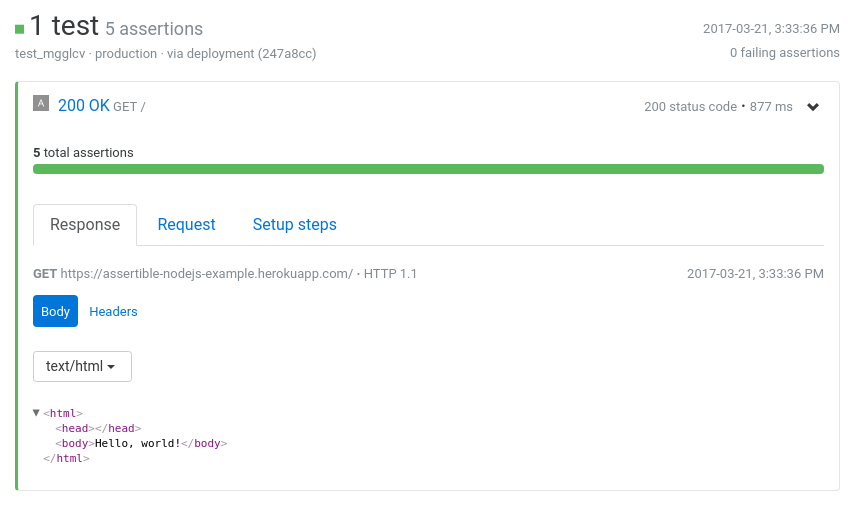Click the Body button
Screen dimensions: 856x506
pos(56,311)
